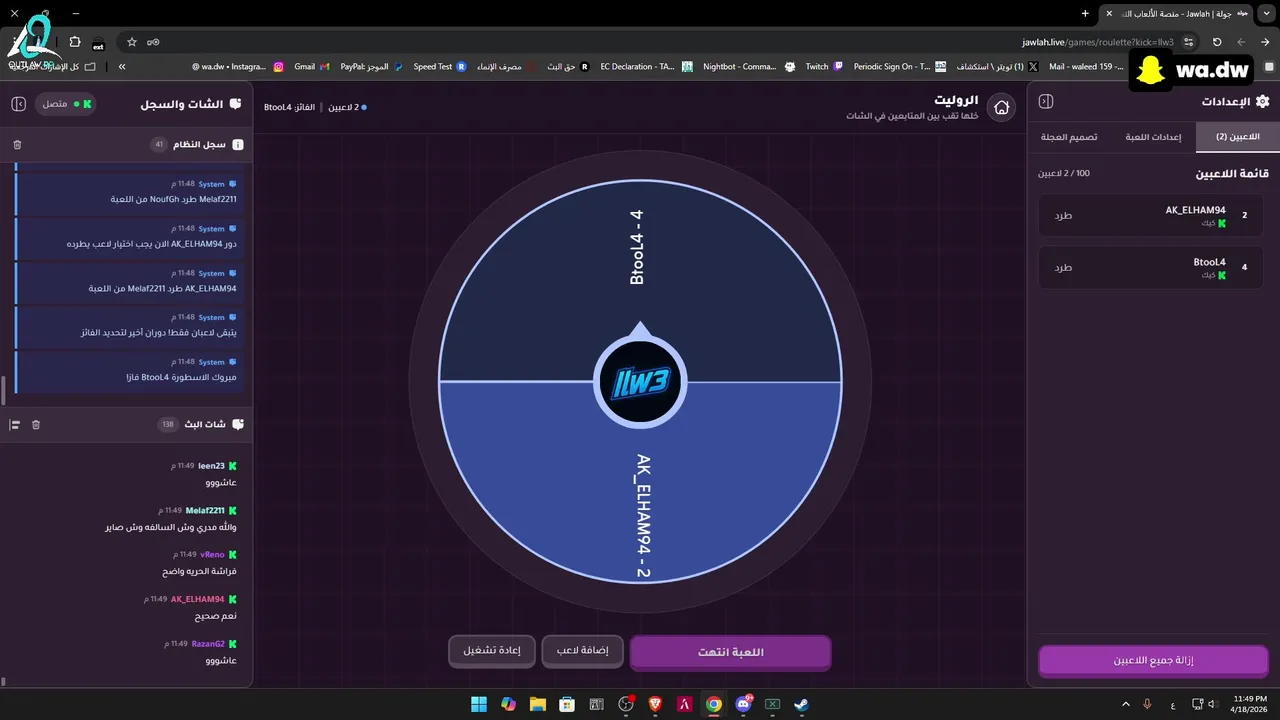
Task: Click the إضافة لاعب button
Action: tap(583, 651)
